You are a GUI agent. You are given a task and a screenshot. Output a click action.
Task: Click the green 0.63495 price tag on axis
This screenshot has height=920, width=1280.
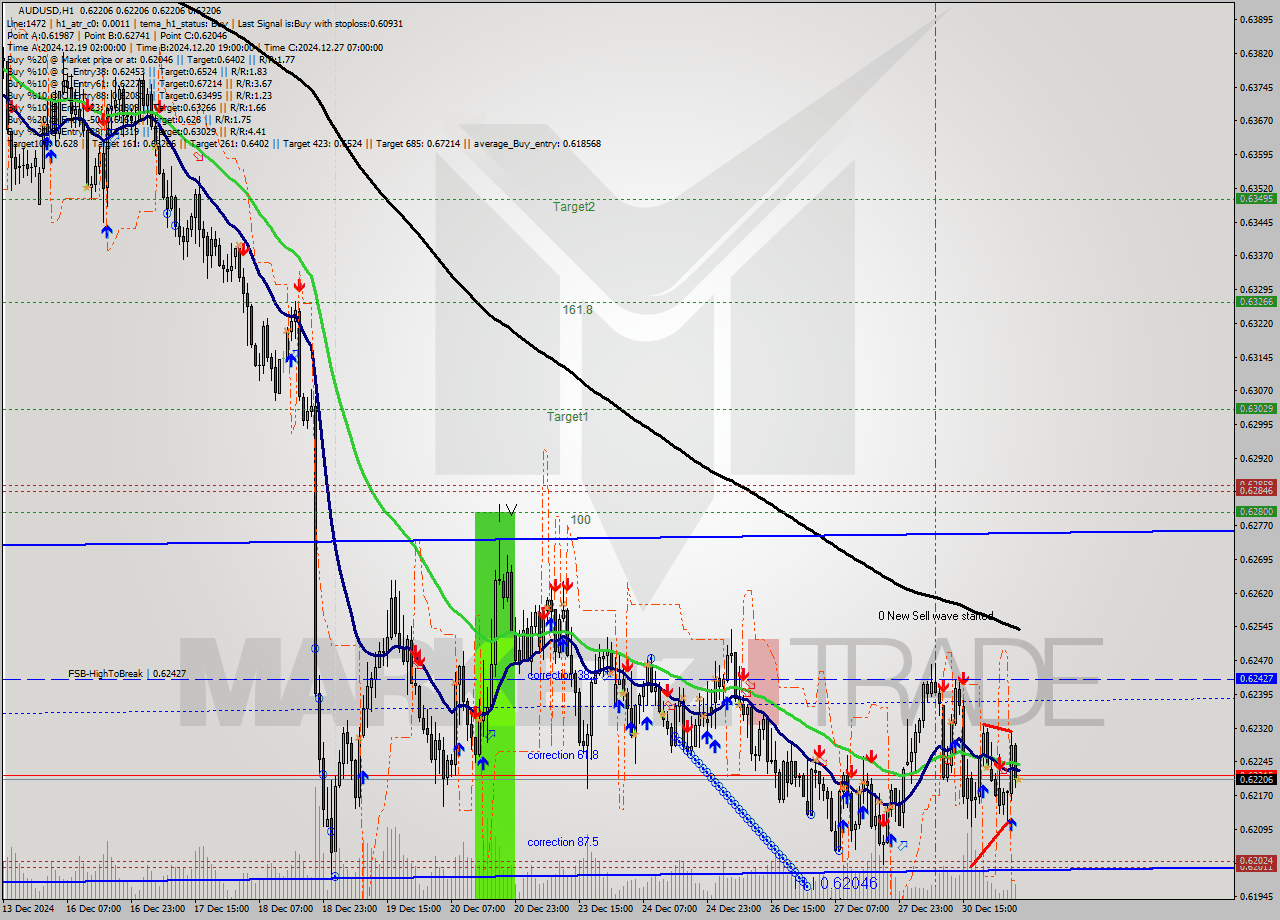click(1256, 198)
